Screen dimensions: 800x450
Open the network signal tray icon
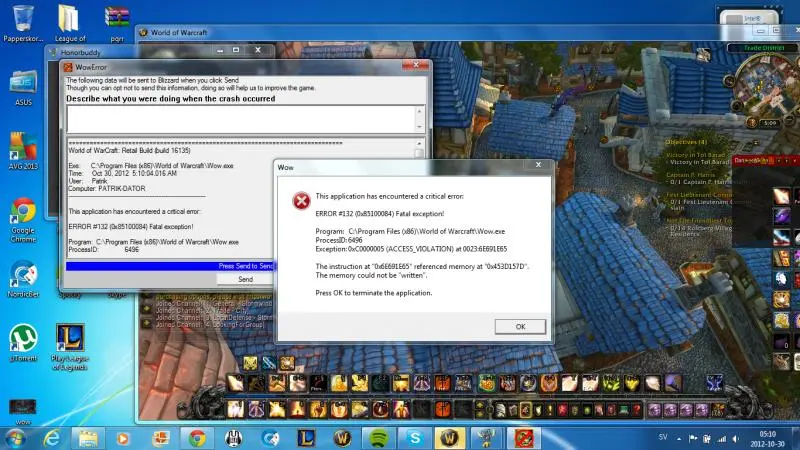pos(721,438)
